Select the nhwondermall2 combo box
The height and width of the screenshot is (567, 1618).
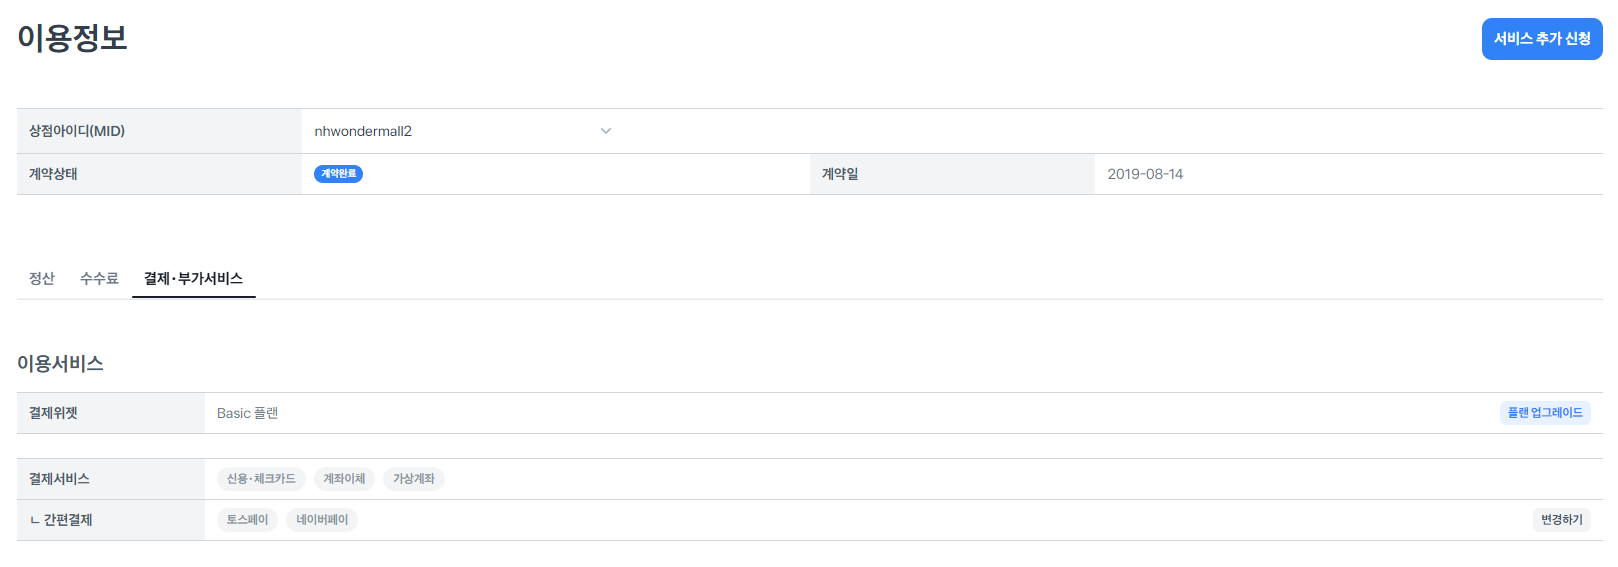[x=463, y=131]
